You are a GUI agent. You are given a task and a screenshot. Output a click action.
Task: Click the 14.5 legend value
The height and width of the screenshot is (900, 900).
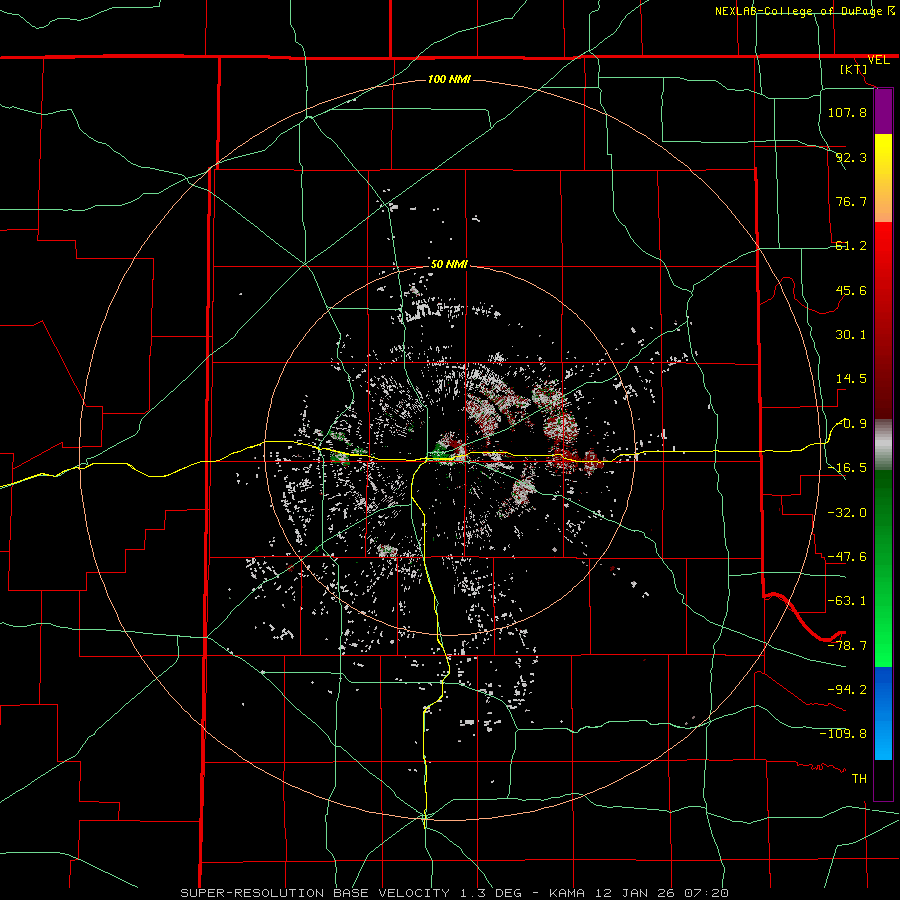(x=851, y=379)
